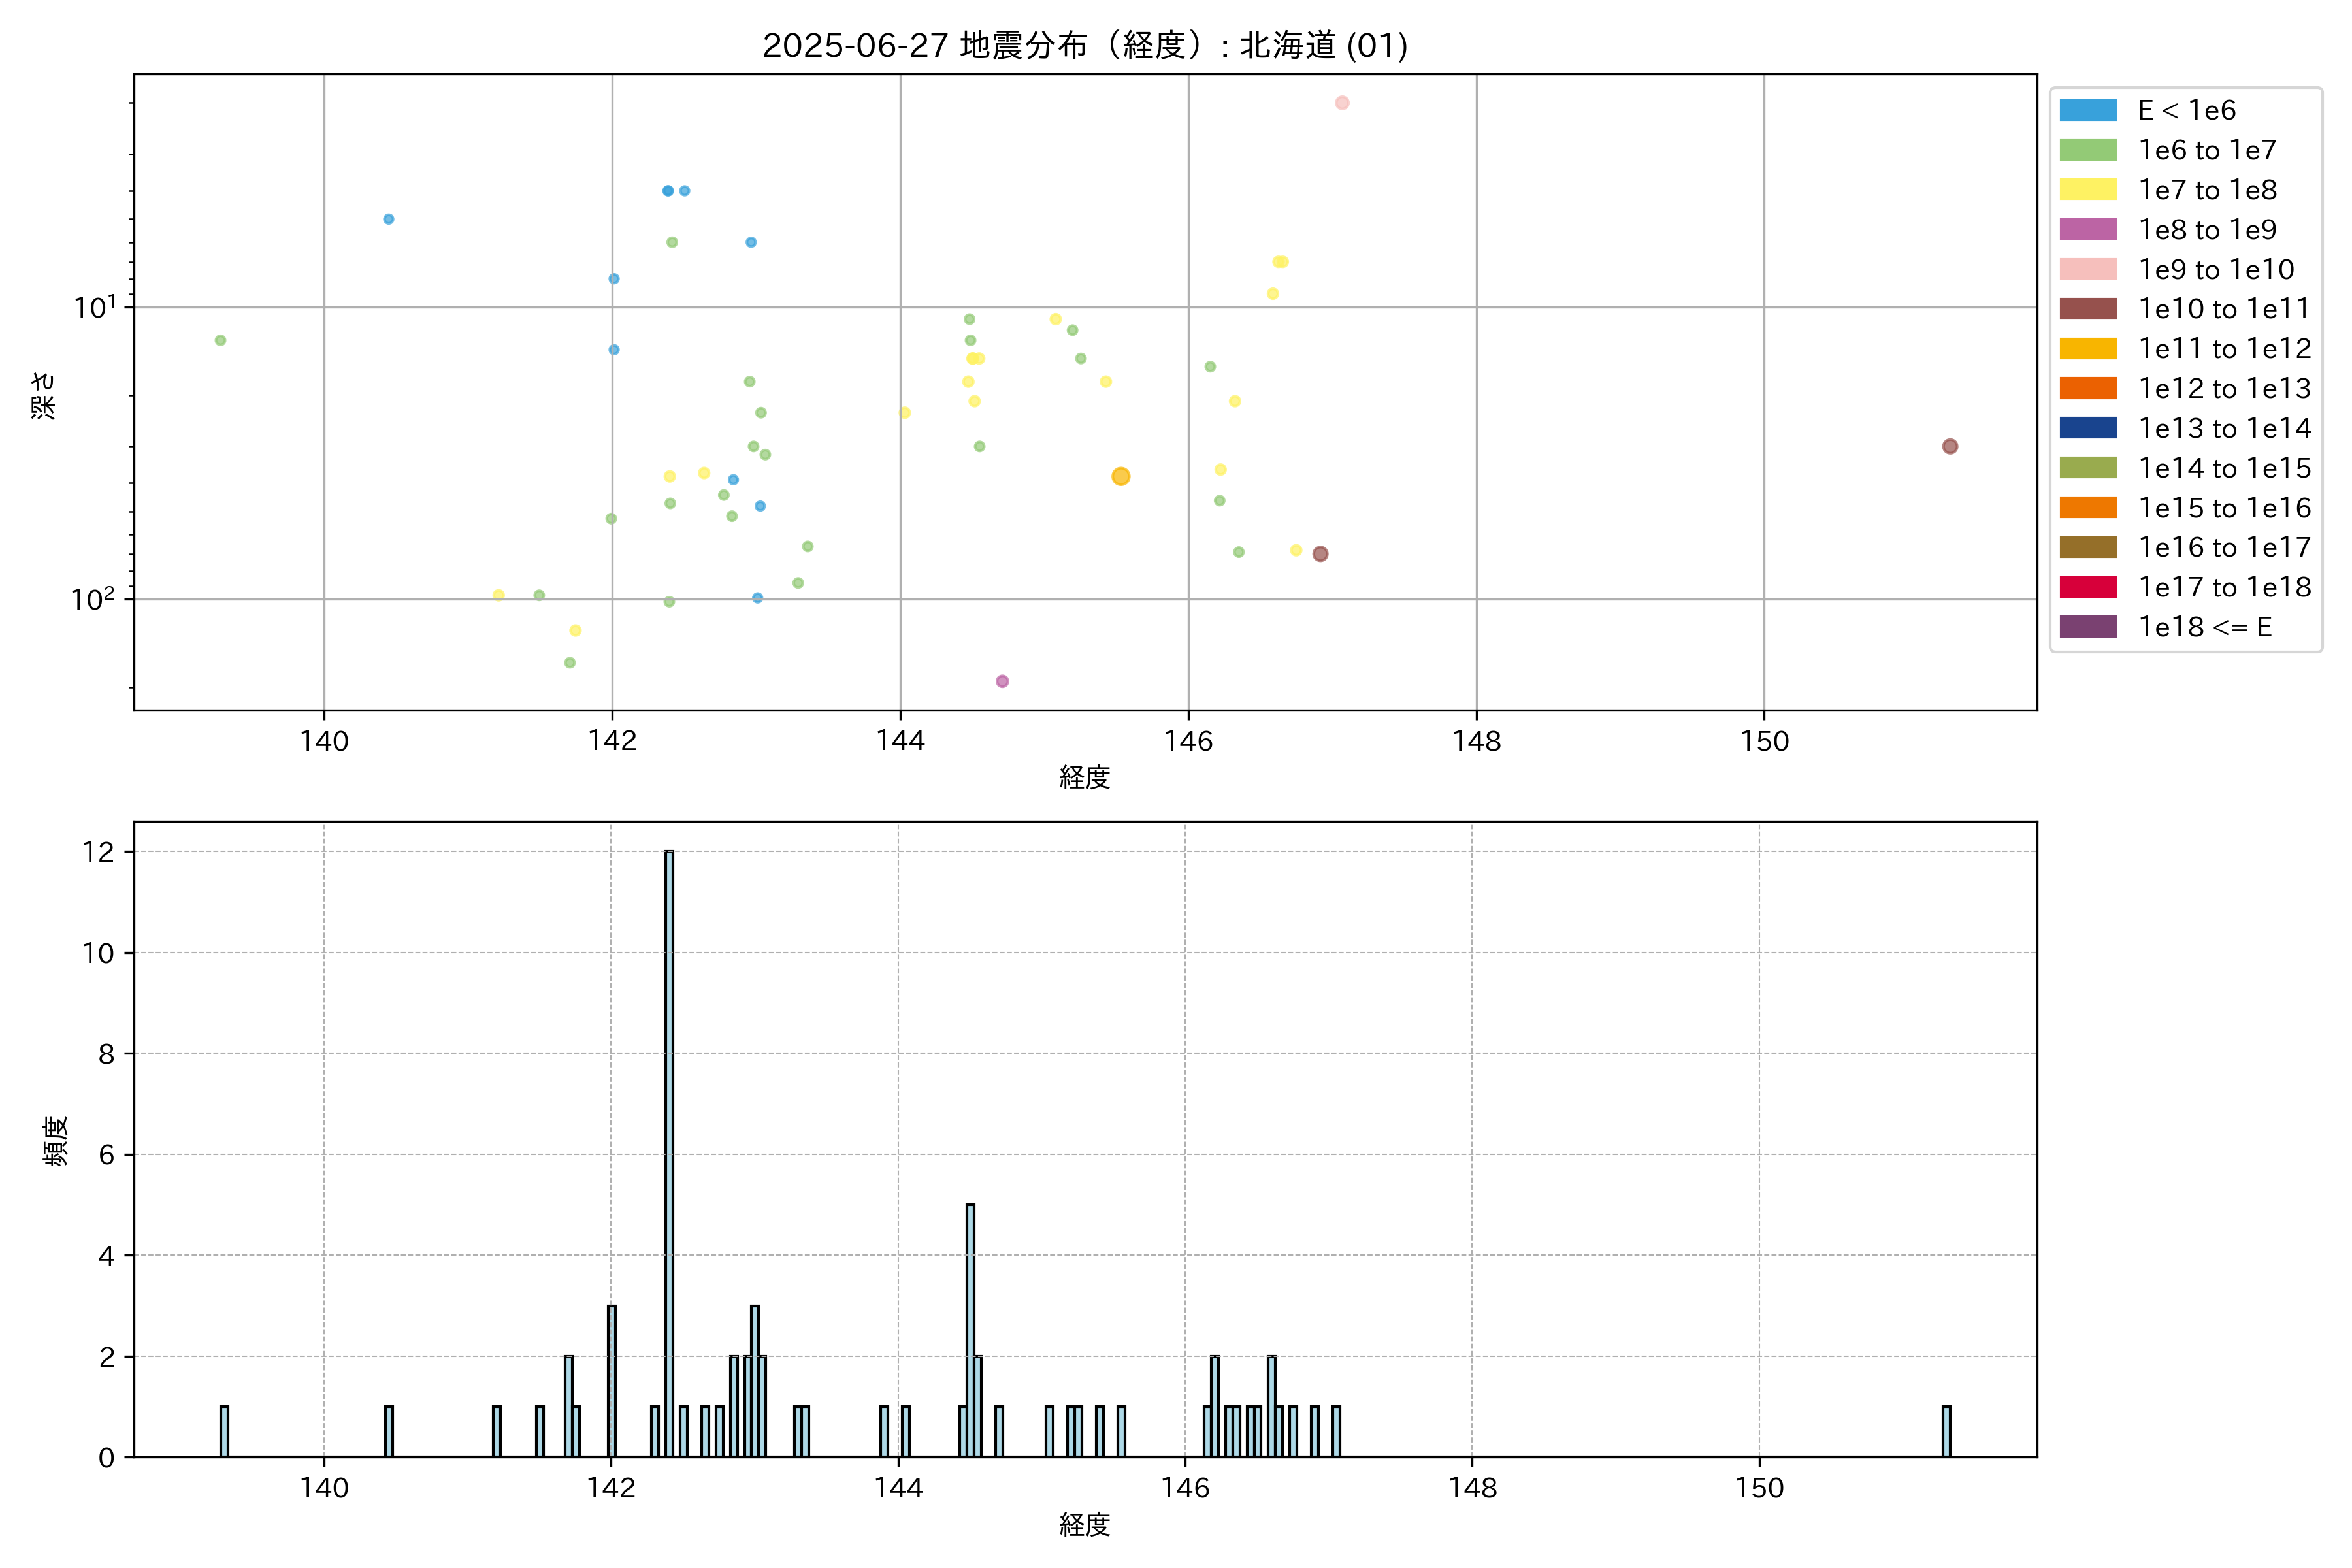Click the leftmost green scatter point near 139
This screenshot has width=2352, height=1568.
[x=220, y=340]
